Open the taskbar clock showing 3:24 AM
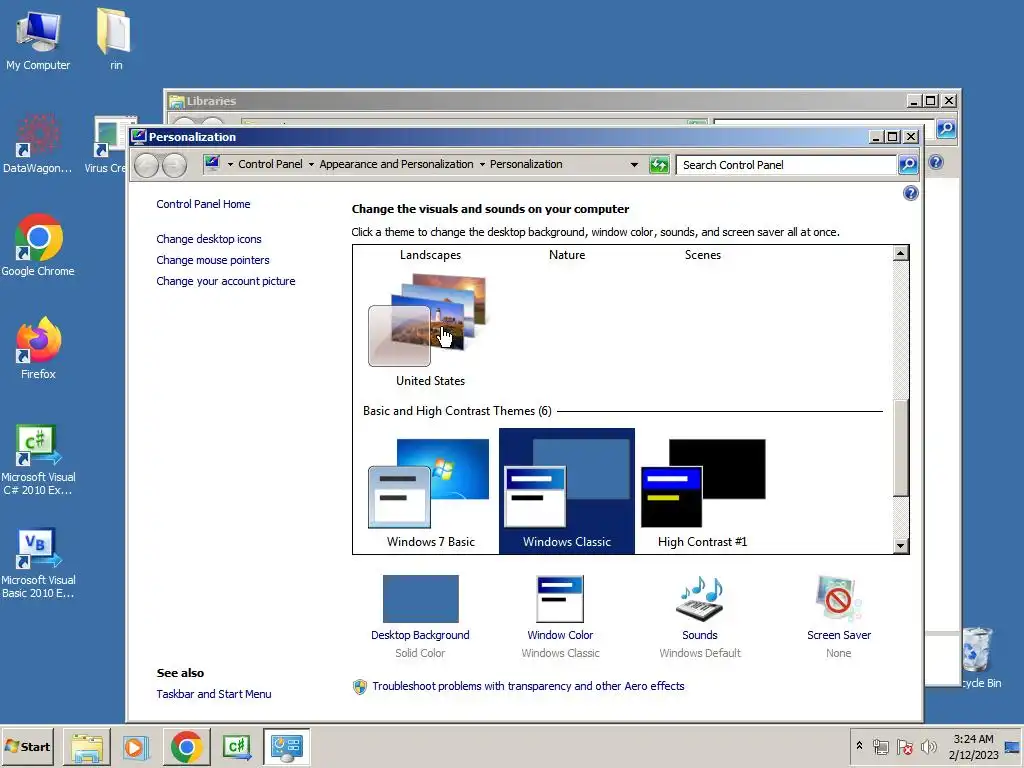1024x768 pixels. (x=973, y=746)
